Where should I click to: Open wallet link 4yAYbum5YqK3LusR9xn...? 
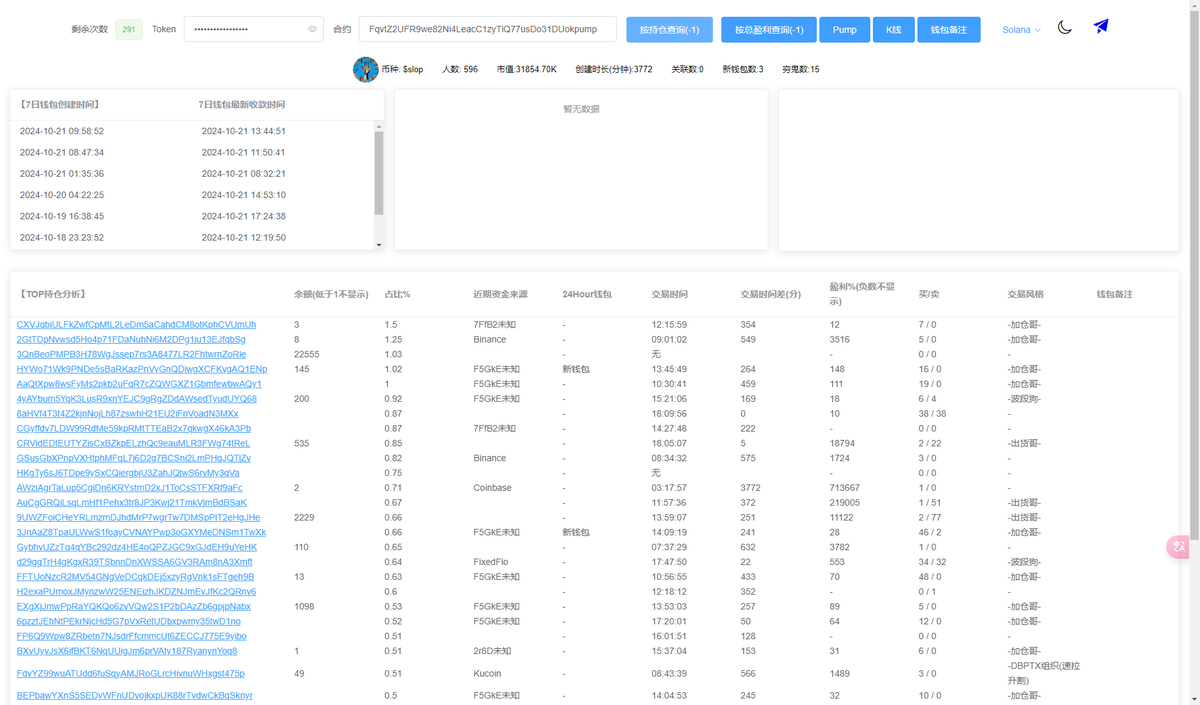137,399
